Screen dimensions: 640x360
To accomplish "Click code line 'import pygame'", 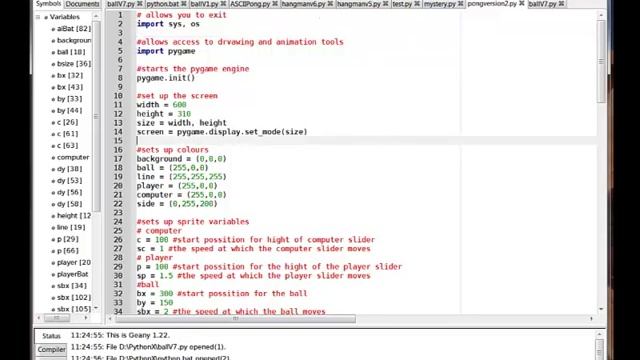I will pyautogui.click(x=166, y=51).
